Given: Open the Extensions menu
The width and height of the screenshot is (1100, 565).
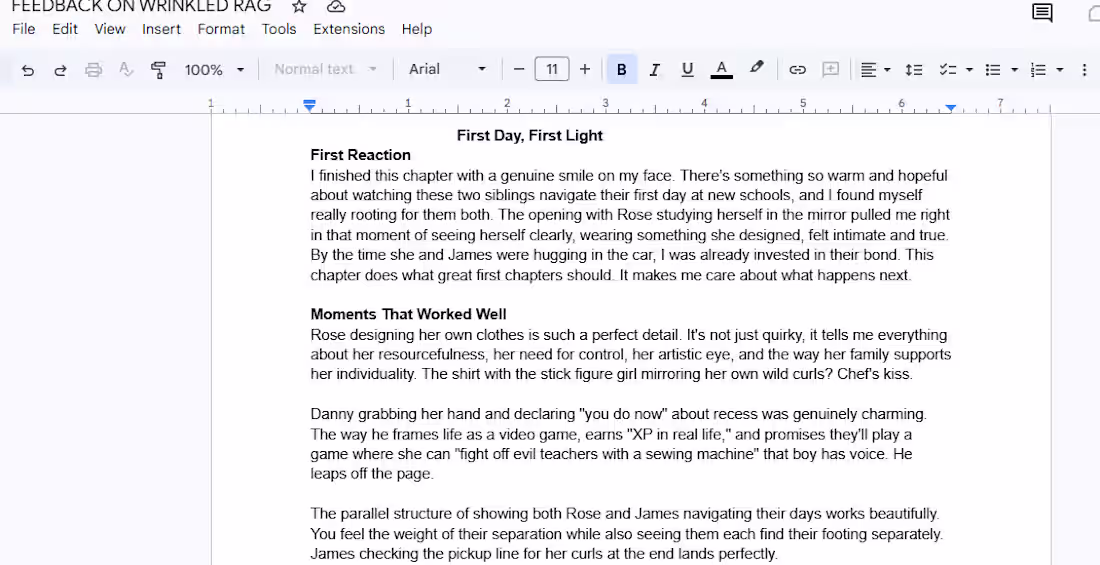Looking at the screenshot, I should pos(349,29).
